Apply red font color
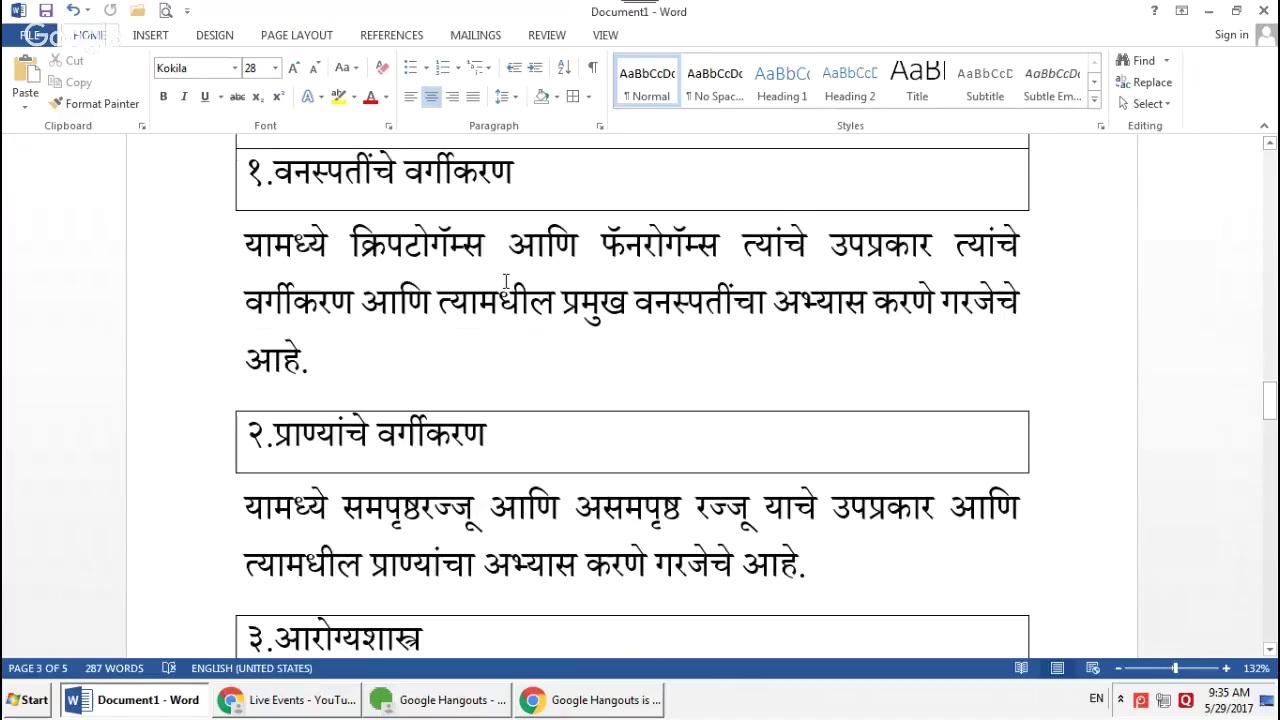 tap(371, 97)
